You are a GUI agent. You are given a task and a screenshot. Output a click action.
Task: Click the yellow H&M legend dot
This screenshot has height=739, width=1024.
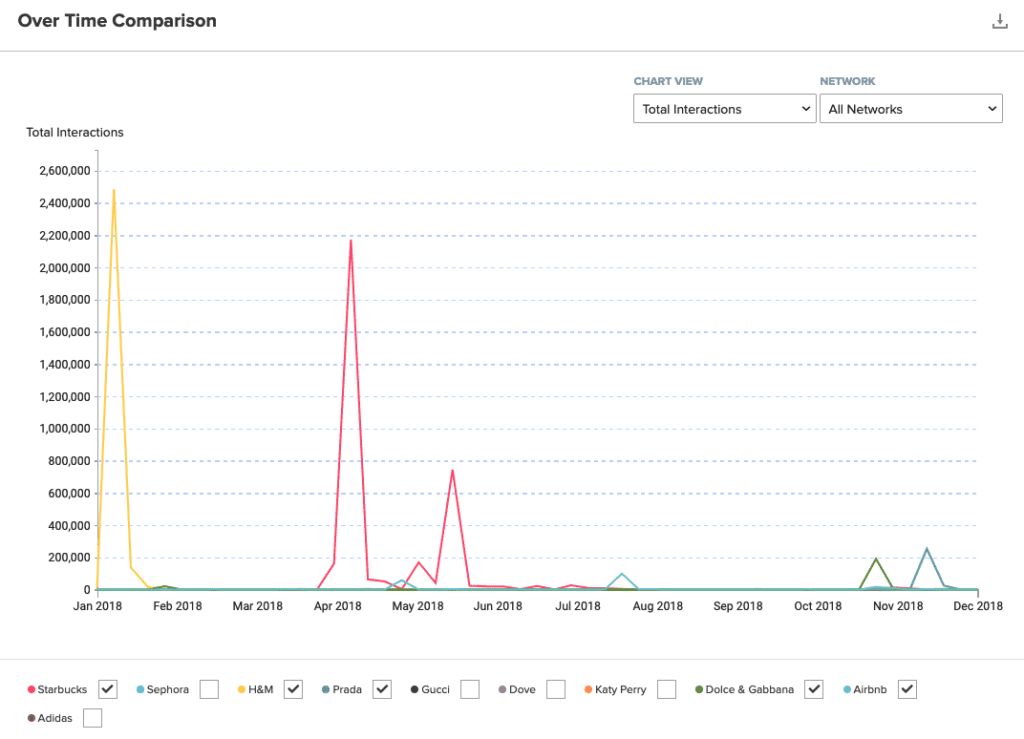click(x=242, y=690)
